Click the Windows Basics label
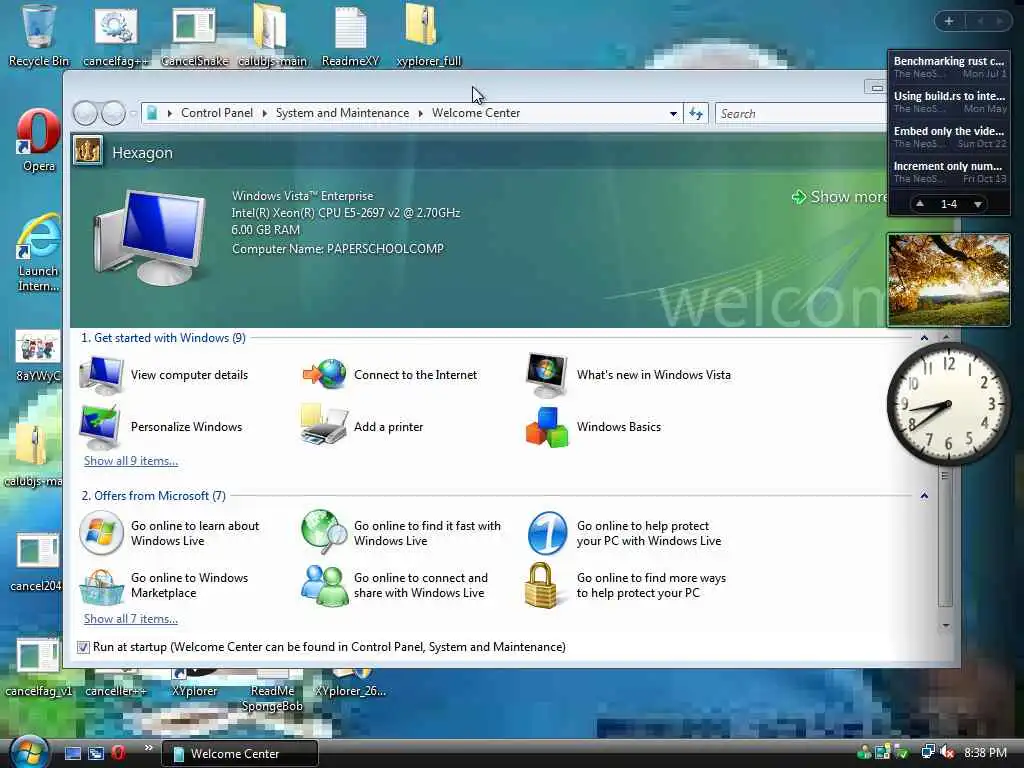1024x768 pixels. (618, 427)
